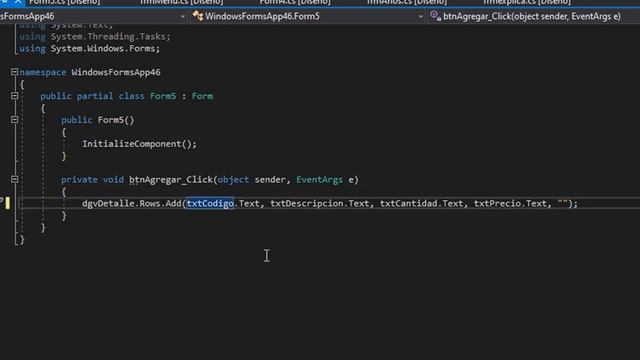Click dgvDetalle at the start of the statement
The image size is (640, 360).
[x=108, y=203]
